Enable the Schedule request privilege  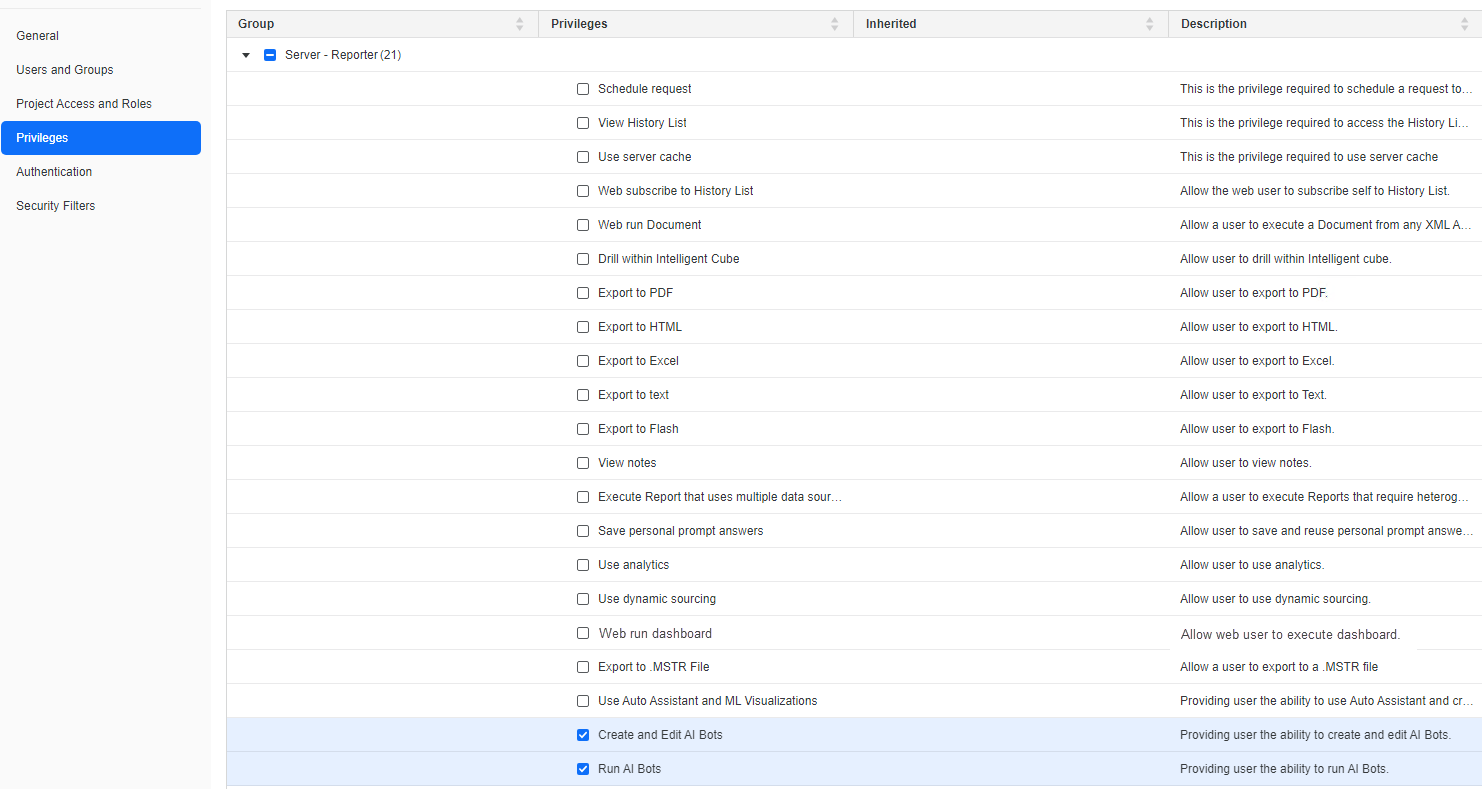[x=583, y=89]
